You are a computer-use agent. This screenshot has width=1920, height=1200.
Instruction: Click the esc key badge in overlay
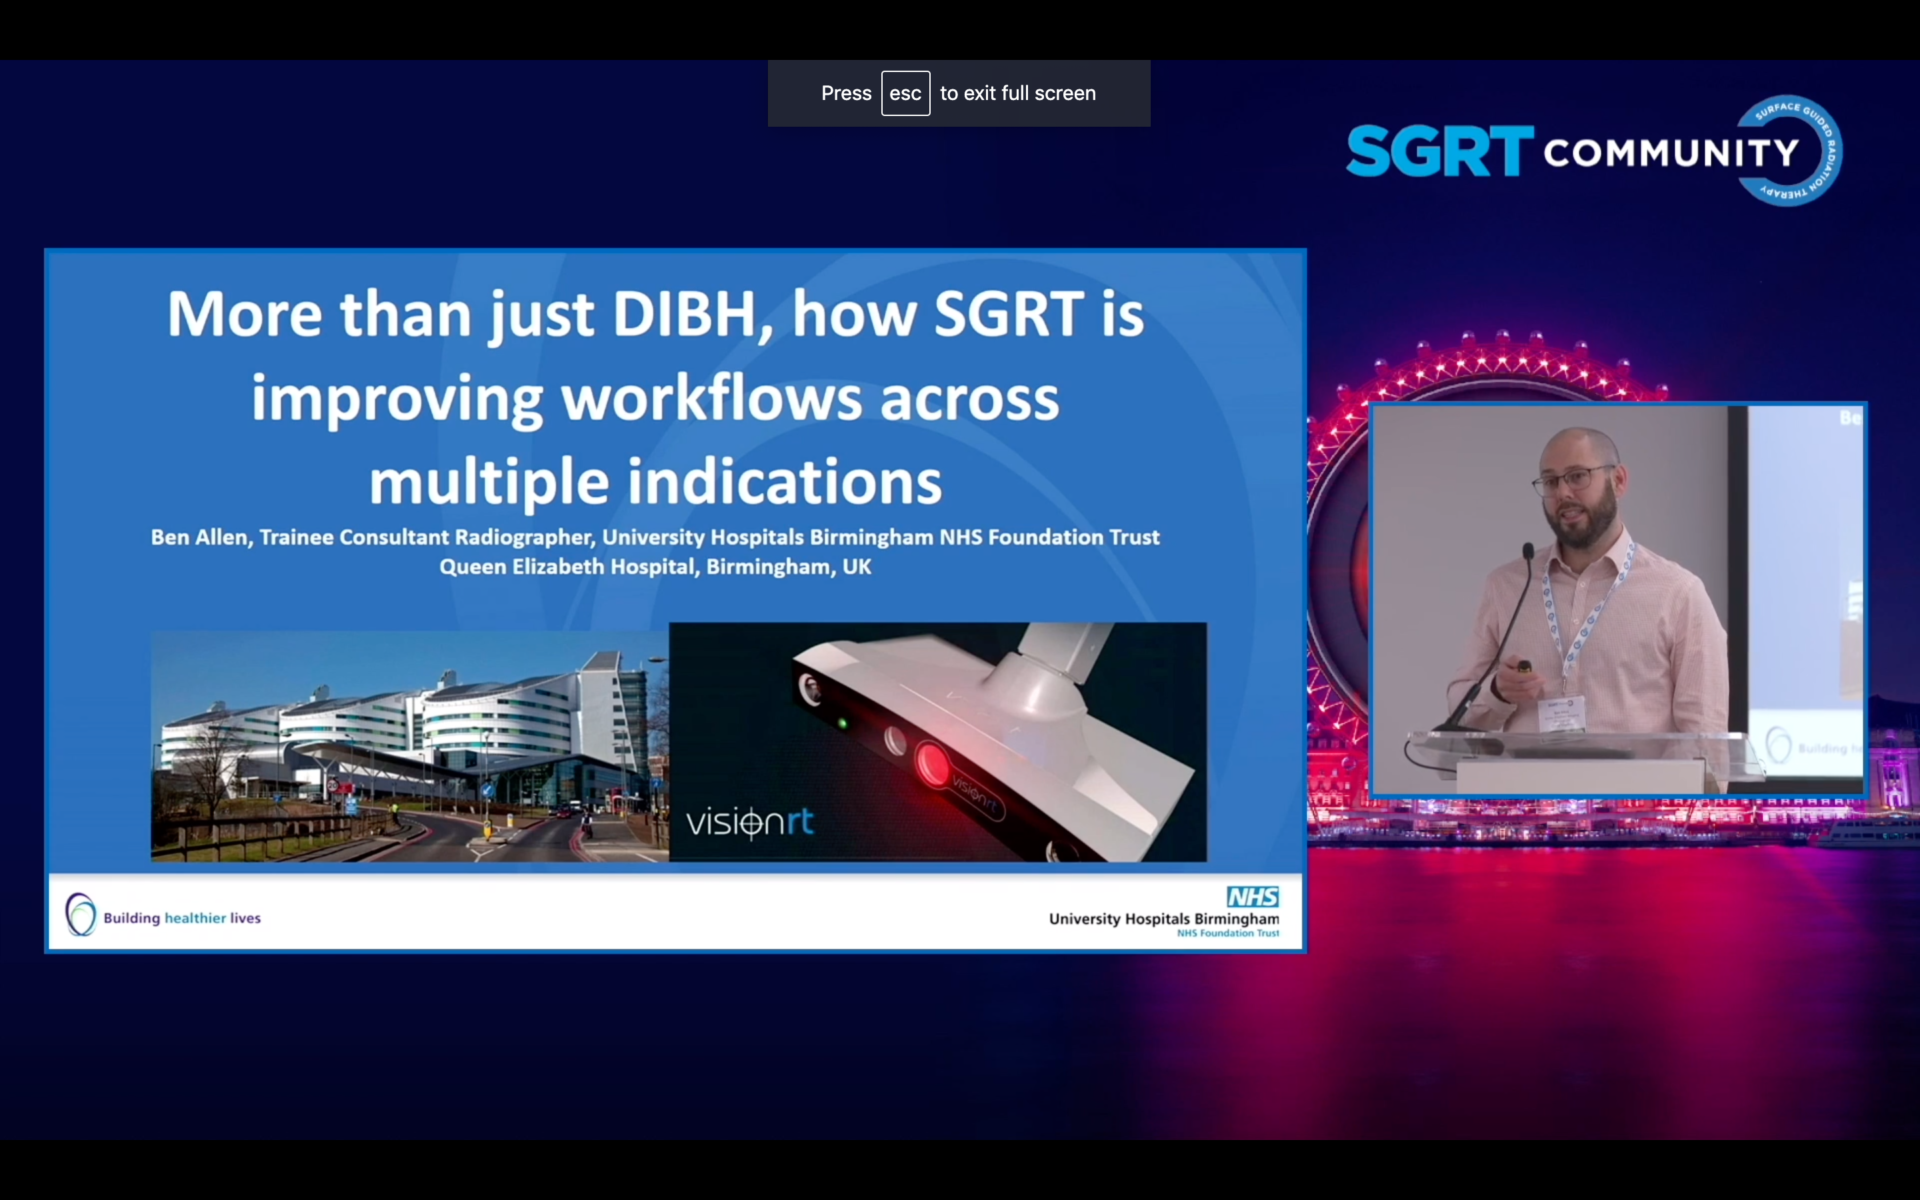tap(905, 93)
